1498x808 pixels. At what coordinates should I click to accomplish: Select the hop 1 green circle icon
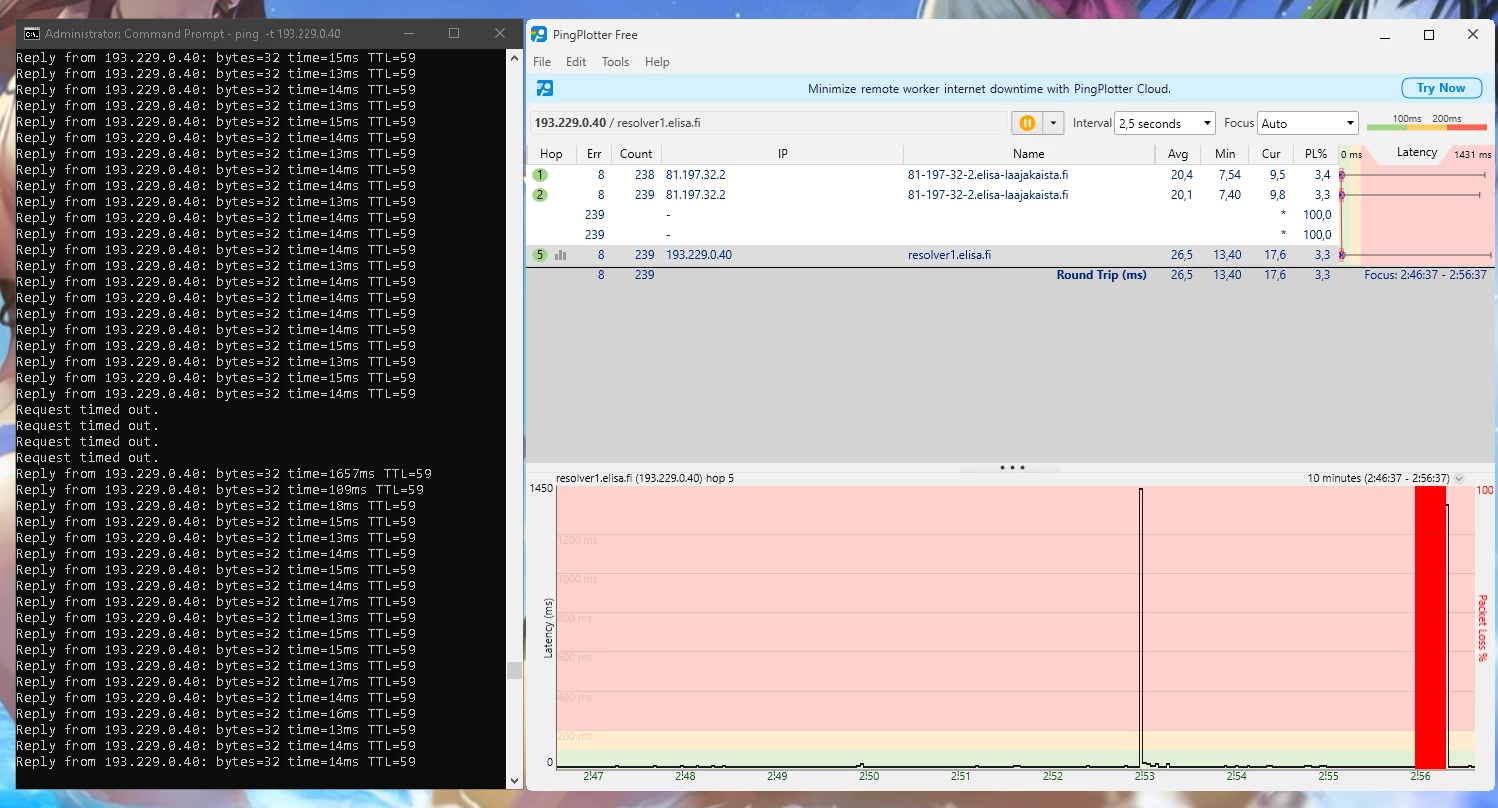coord(540,175)
